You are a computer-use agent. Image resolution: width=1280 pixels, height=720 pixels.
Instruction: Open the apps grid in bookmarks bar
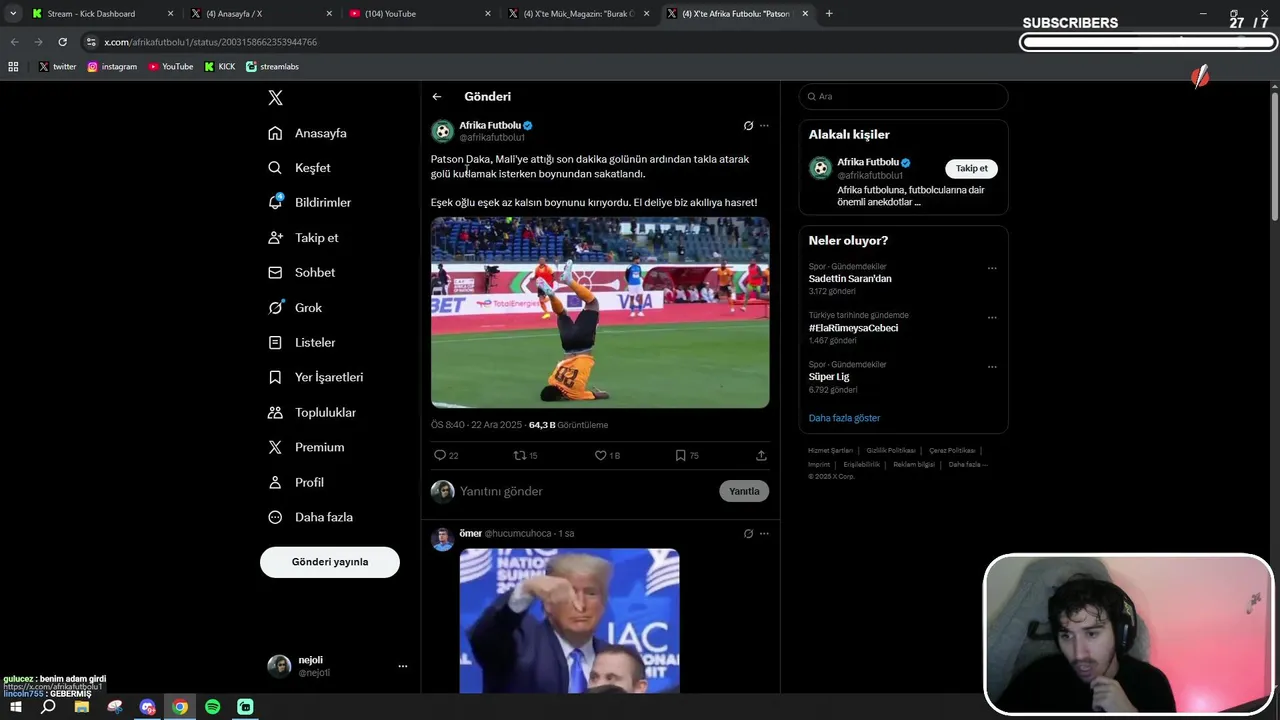tap(13, 67)
